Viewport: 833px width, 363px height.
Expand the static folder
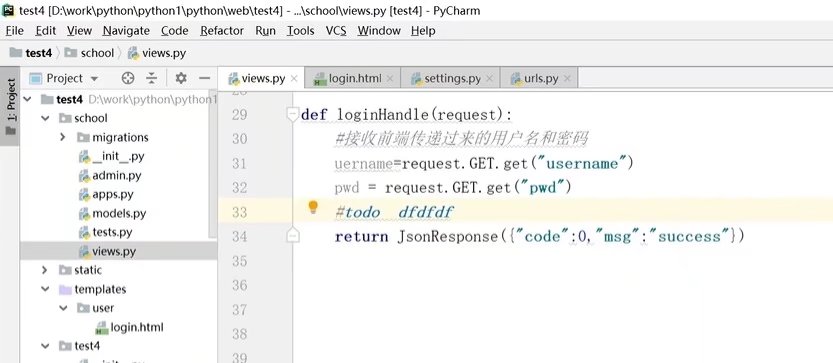[45, 270]
